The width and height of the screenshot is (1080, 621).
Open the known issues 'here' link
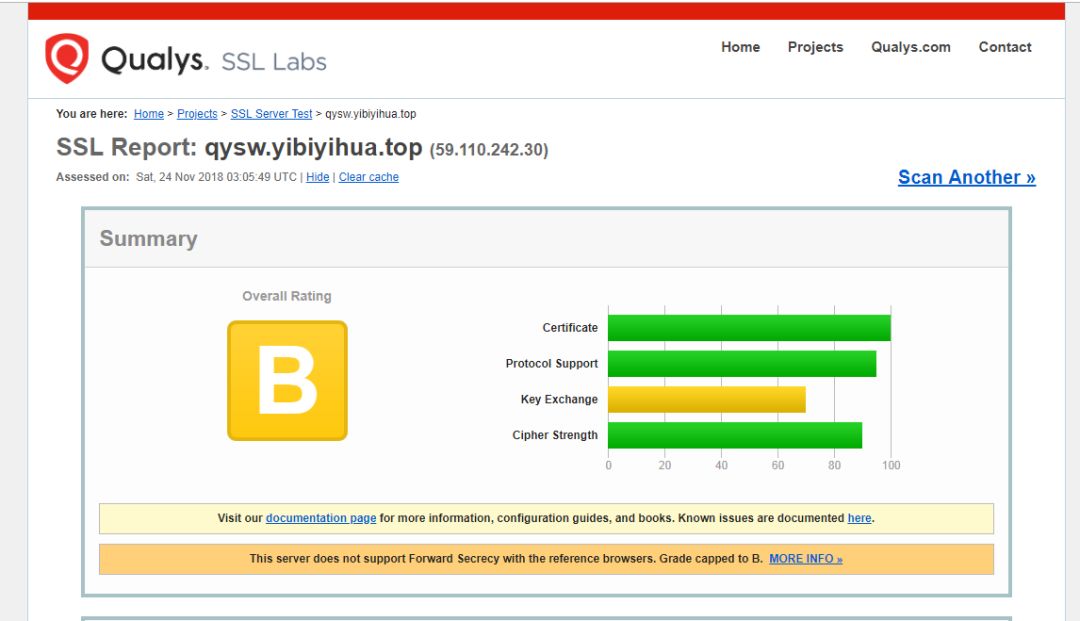pyautogui.click(x=859, y=518)
